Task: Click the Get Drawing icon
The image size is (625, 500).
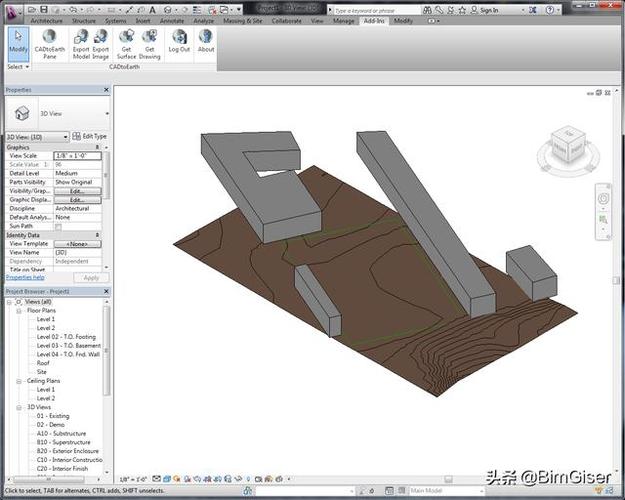Action: (150, 37)
